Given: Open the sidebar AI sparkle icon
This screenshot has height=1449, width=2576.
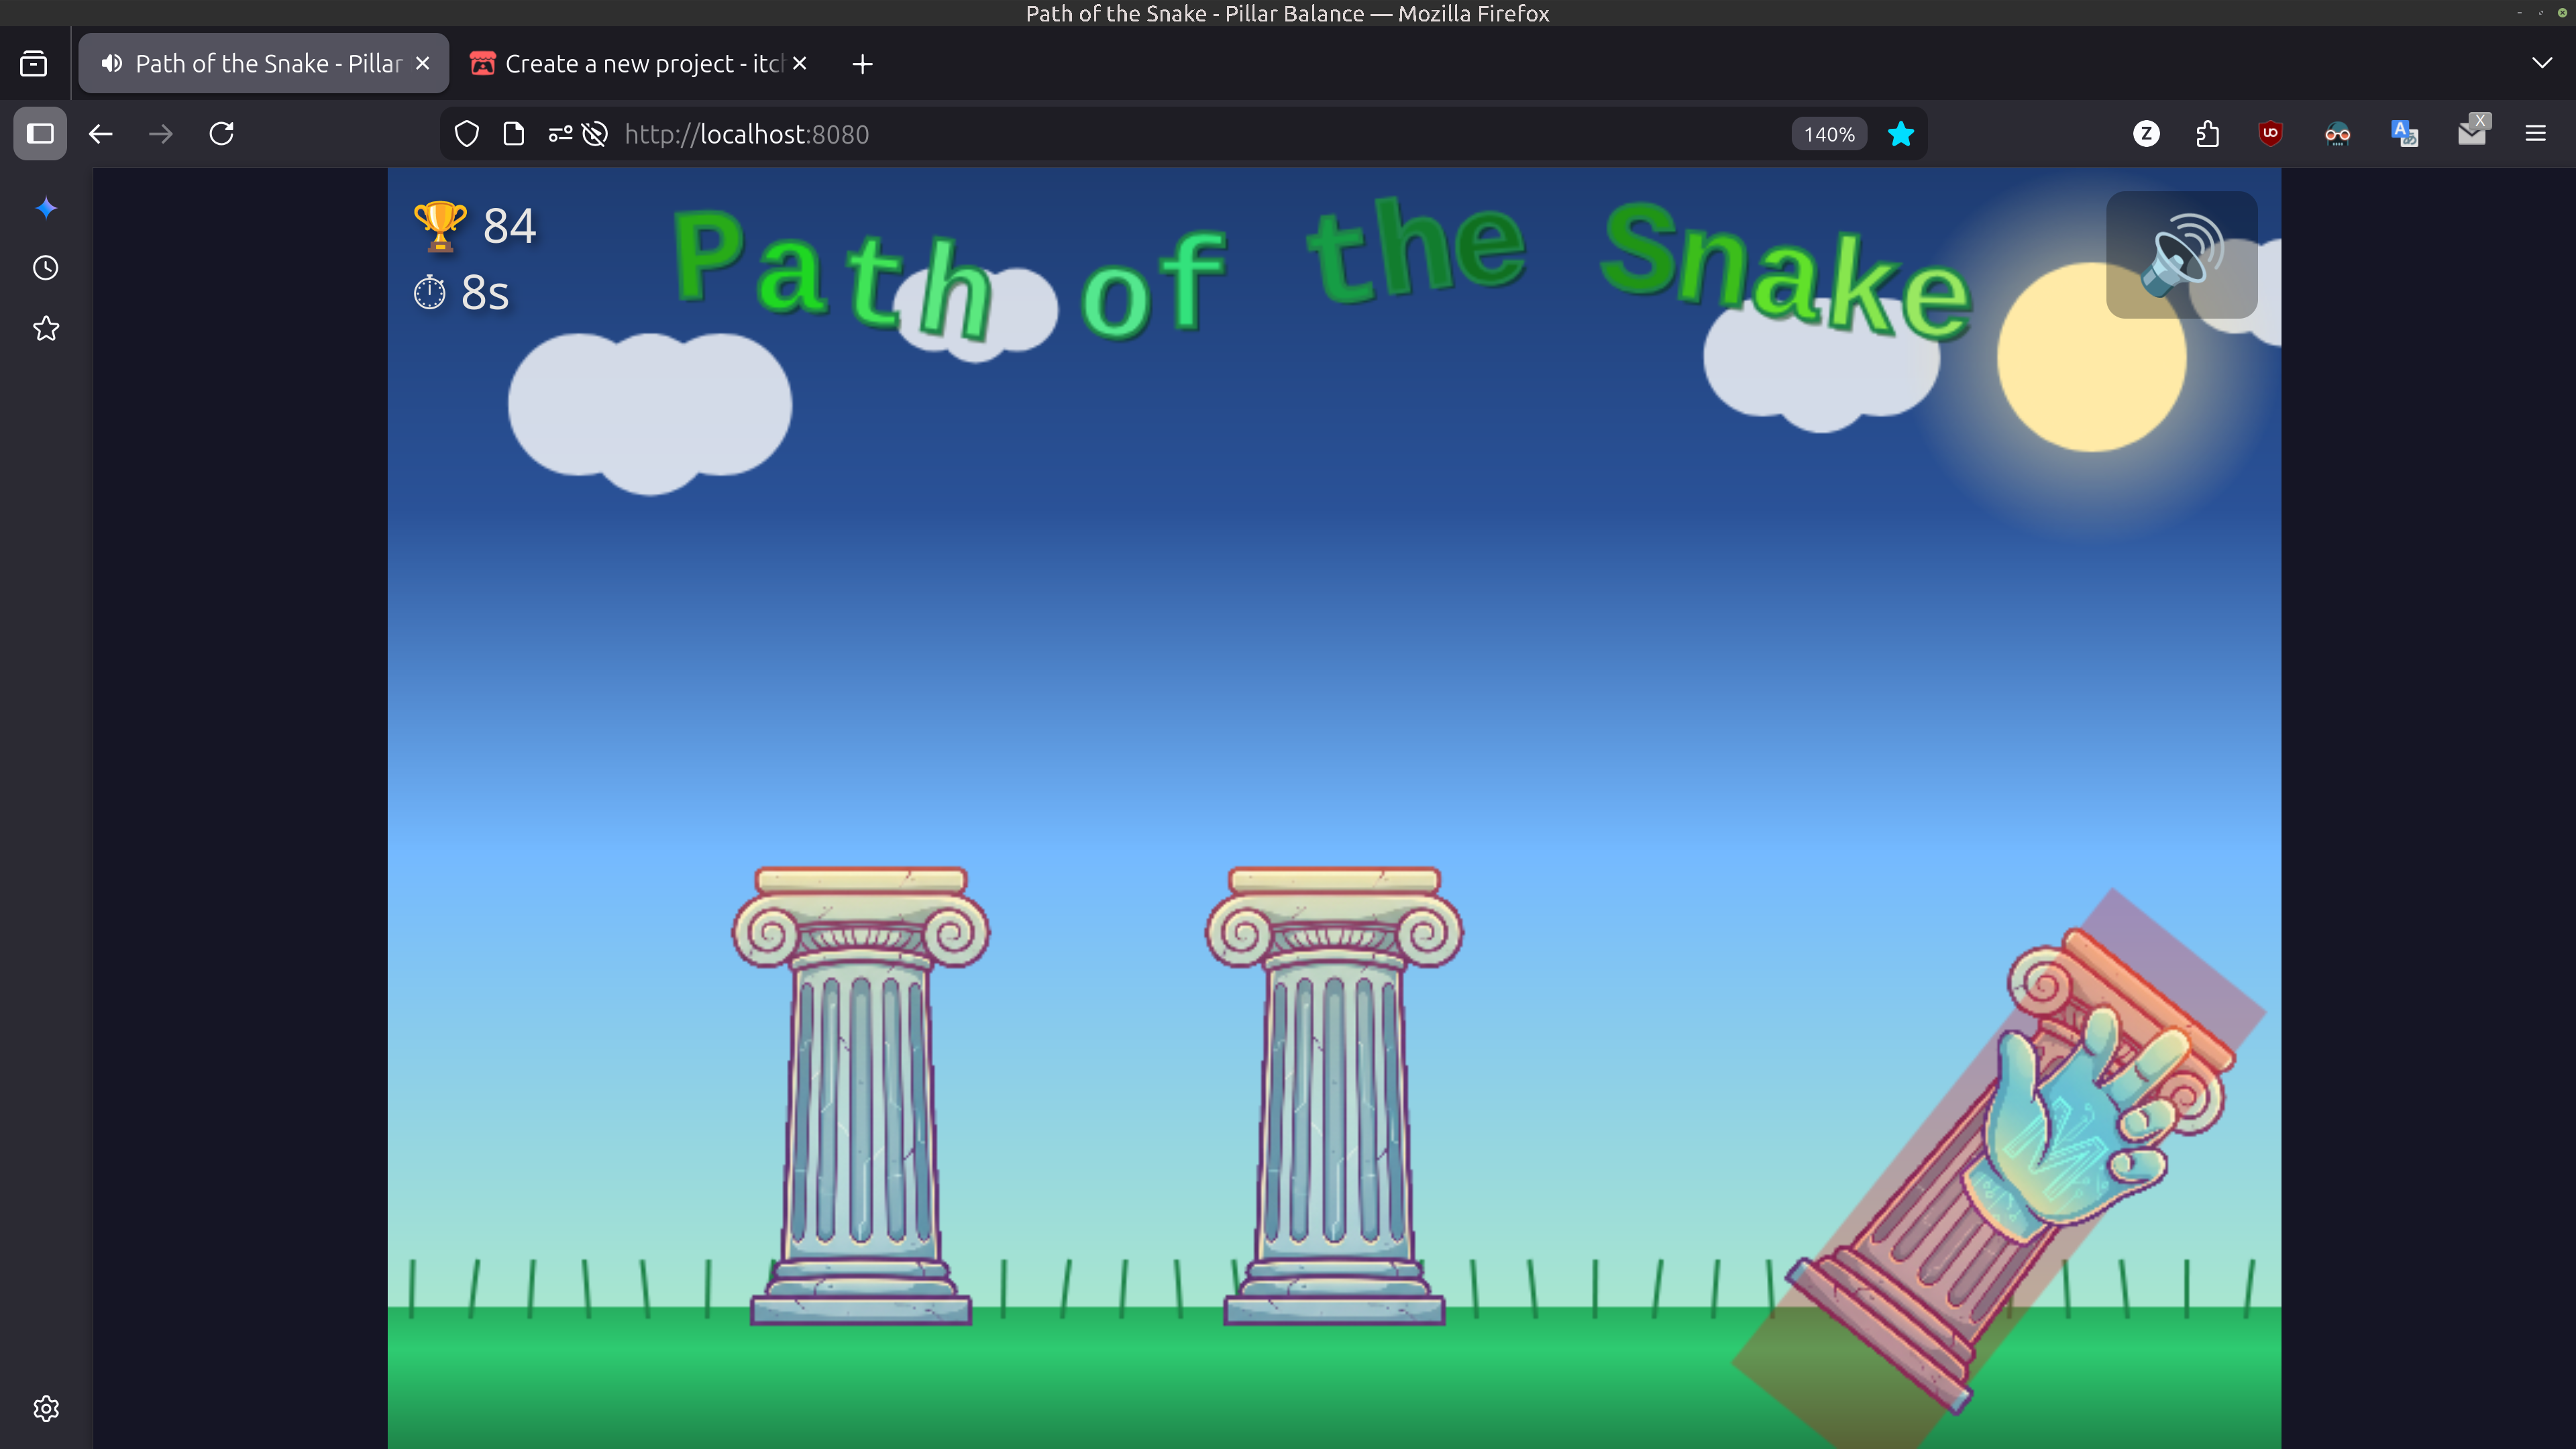Looking at the screenshot, I should point(46,208).
